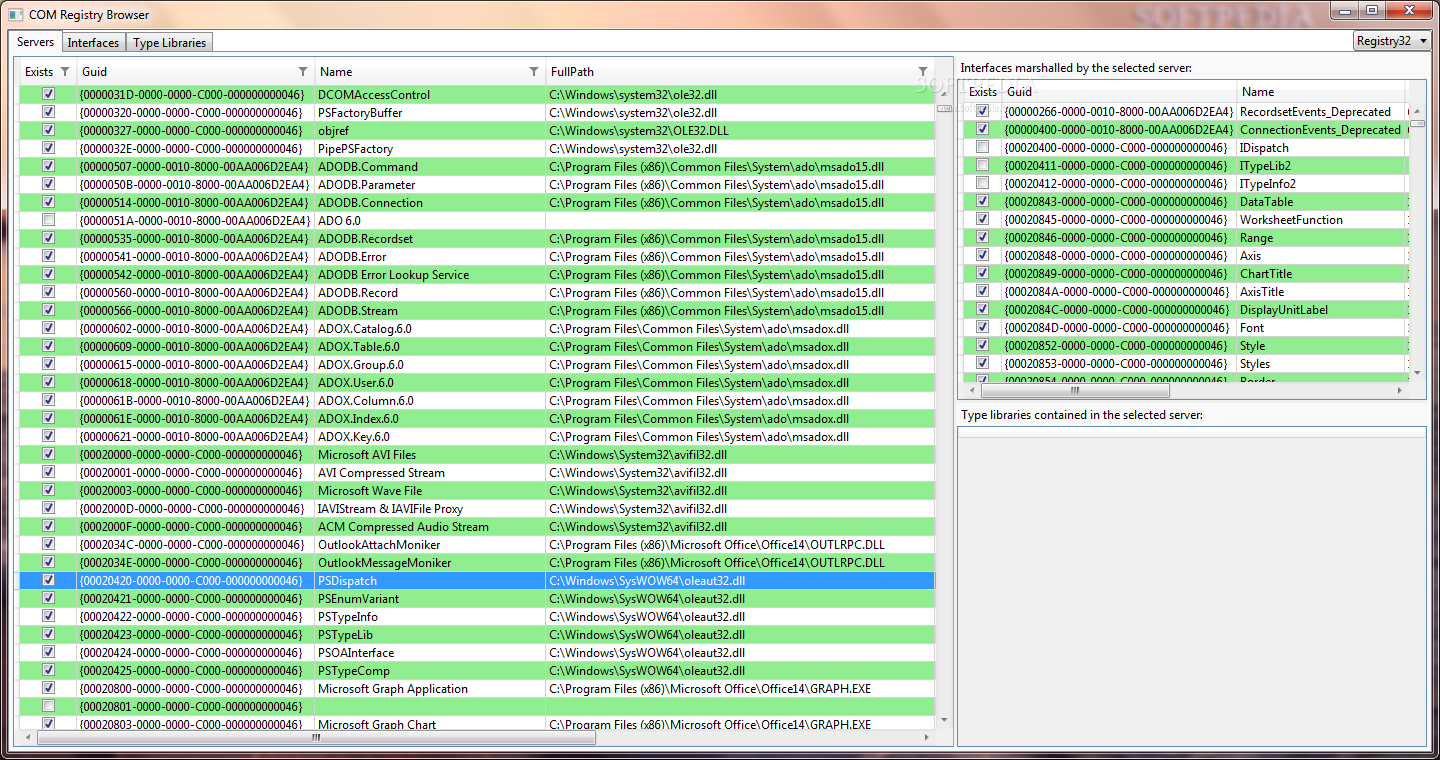
Task: Click interfaces panel Guid column header
Action: click(x=1120, y=92)
